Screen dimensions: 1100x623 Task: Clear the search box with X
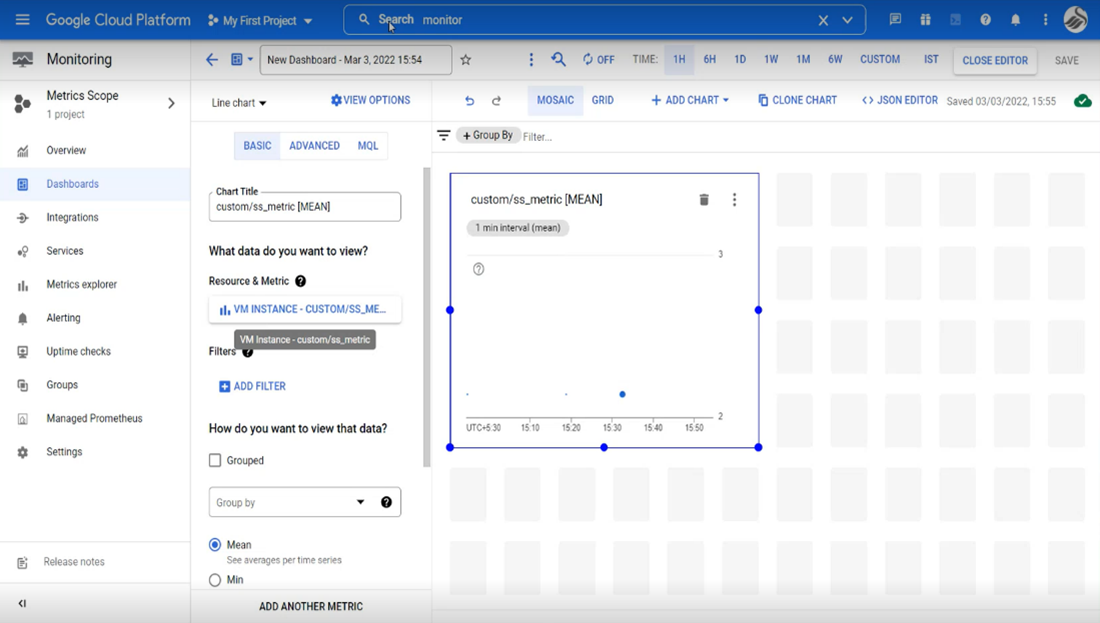pos(823,20)
